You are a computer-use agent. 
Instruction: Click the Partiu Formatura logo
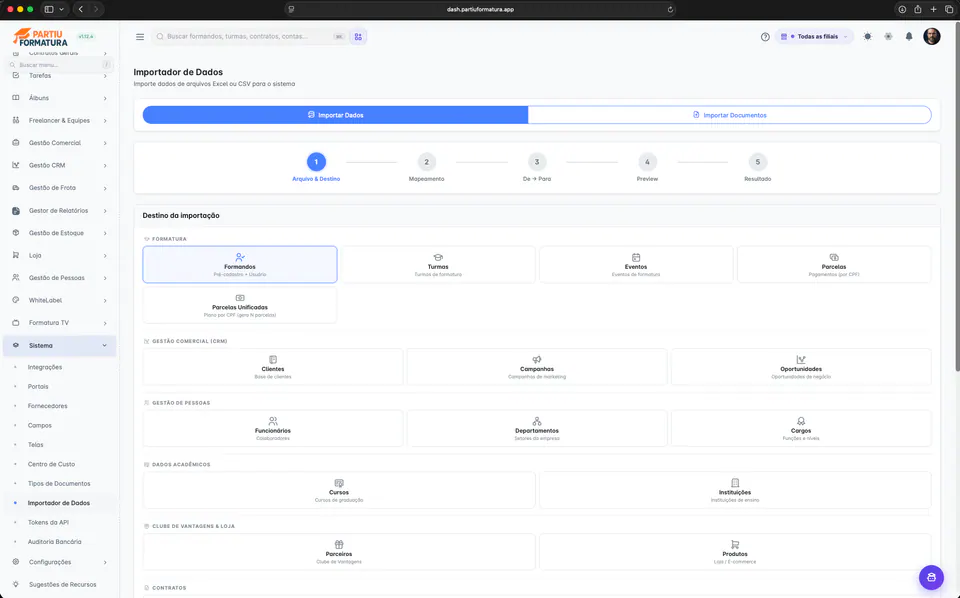40,37
